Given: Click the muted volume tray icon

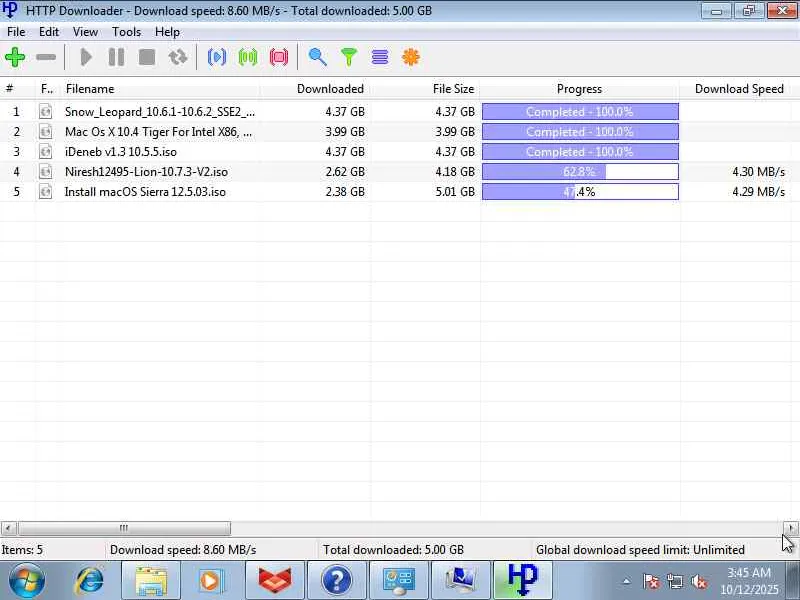Looking at the screenshot, I should click(699, 581).
